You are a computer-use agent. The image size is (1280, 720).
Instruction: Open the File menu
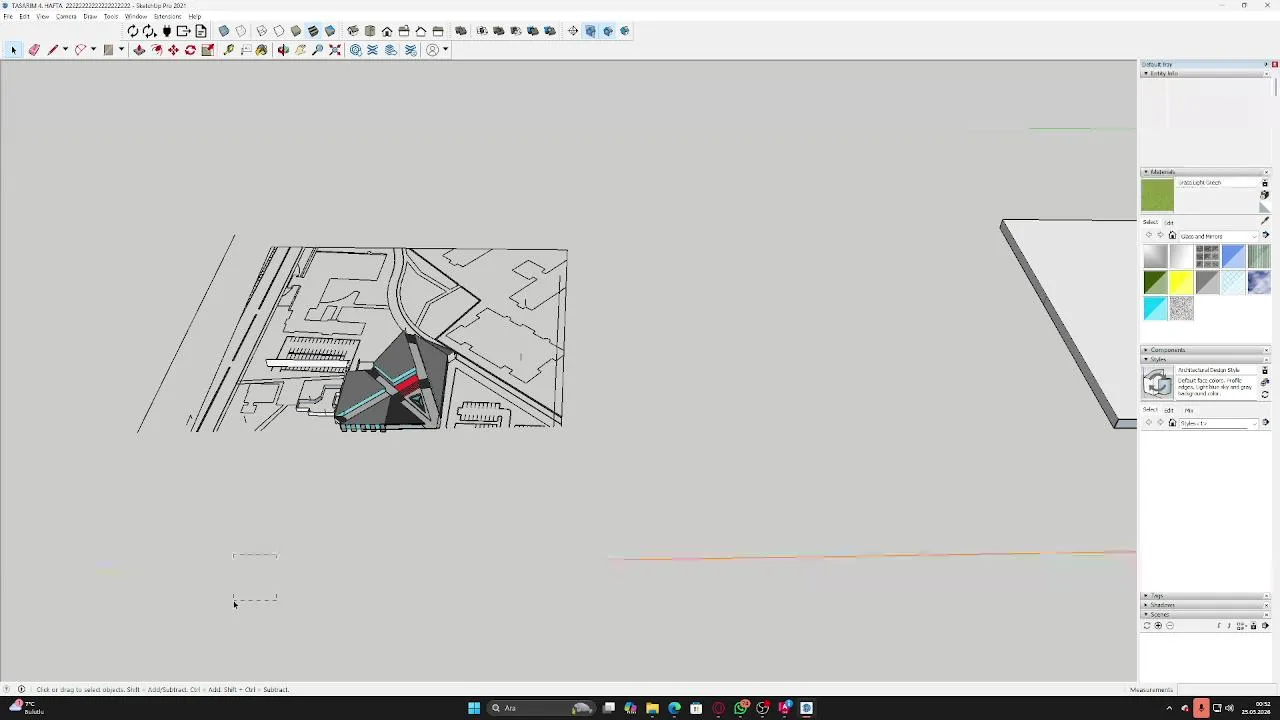point(8,16)
